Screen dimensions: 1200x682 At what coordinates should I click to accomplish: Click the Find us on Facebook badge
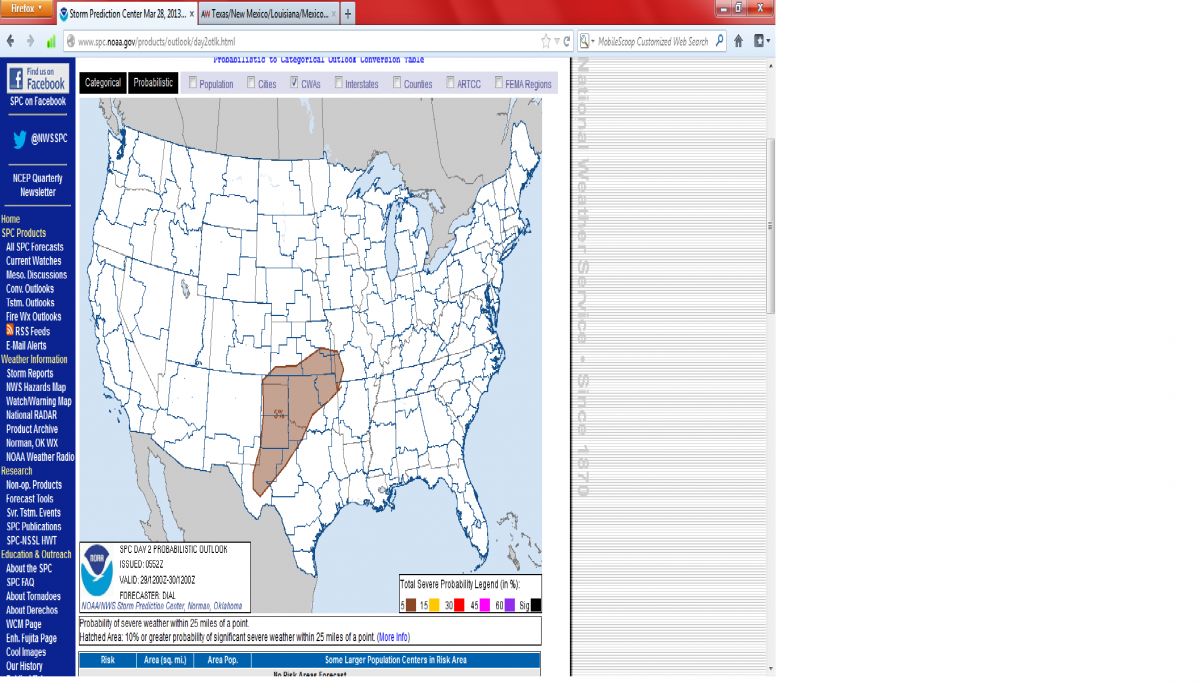[38, 79]
